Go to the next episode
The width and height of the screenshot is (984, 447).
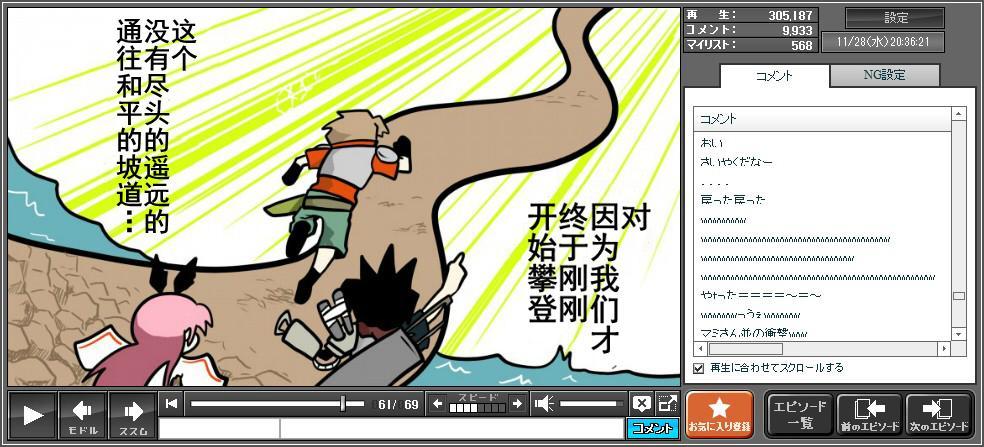tap(938, 414)
